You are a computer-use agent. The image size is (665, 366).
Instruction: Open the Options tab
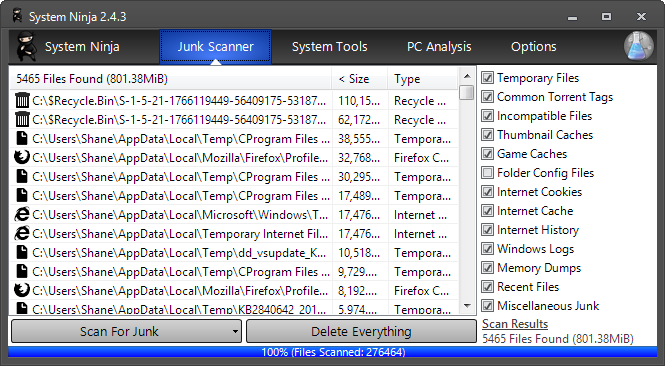(x=534, y=47)
